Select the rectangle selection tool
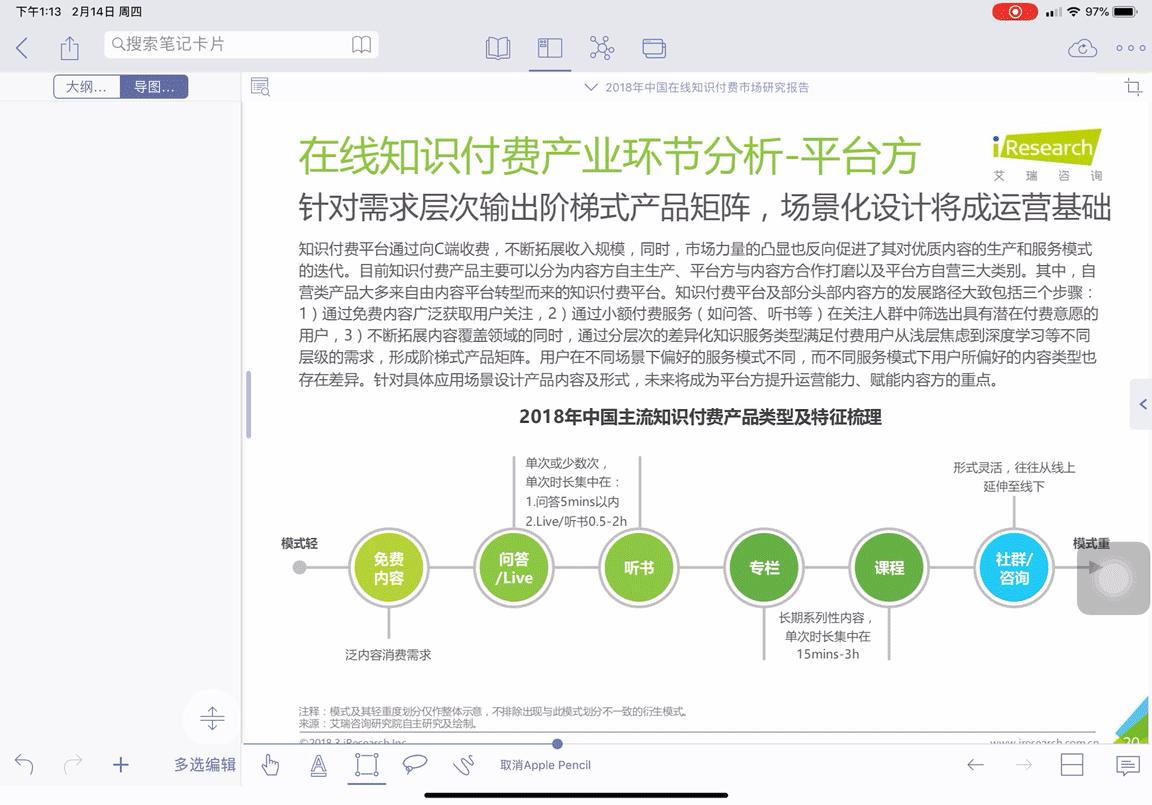Viewport: 1152px width, 805px height. [366, 764]
